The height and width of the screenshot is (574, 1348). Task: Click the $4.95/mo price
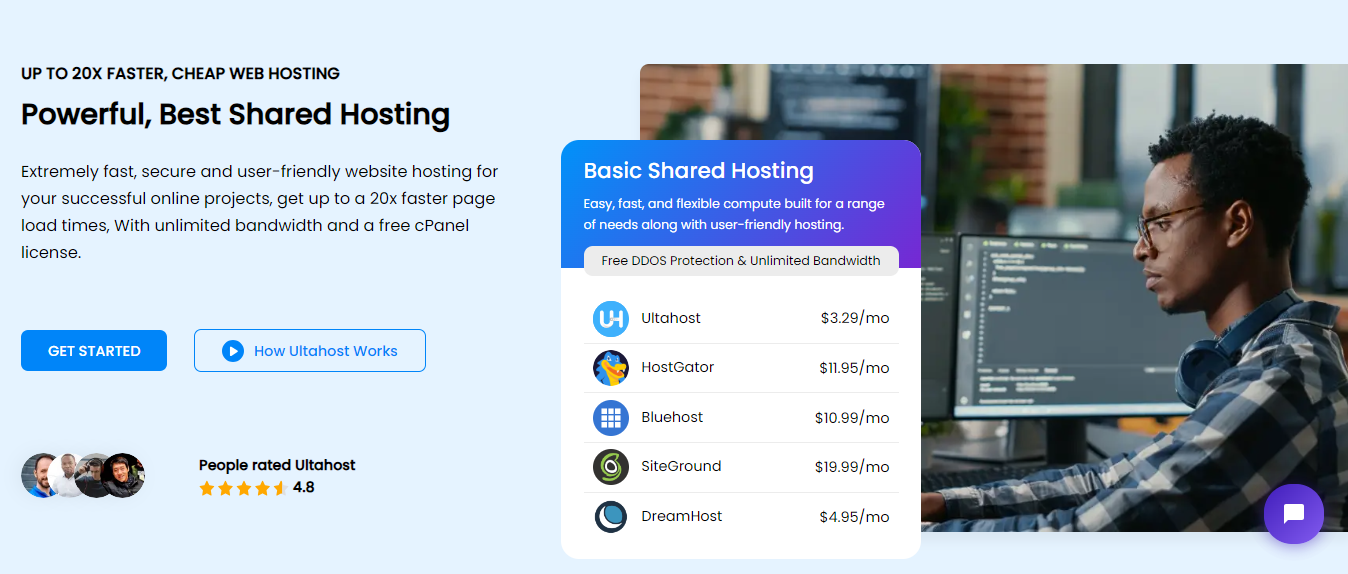(x=854, y=517)
